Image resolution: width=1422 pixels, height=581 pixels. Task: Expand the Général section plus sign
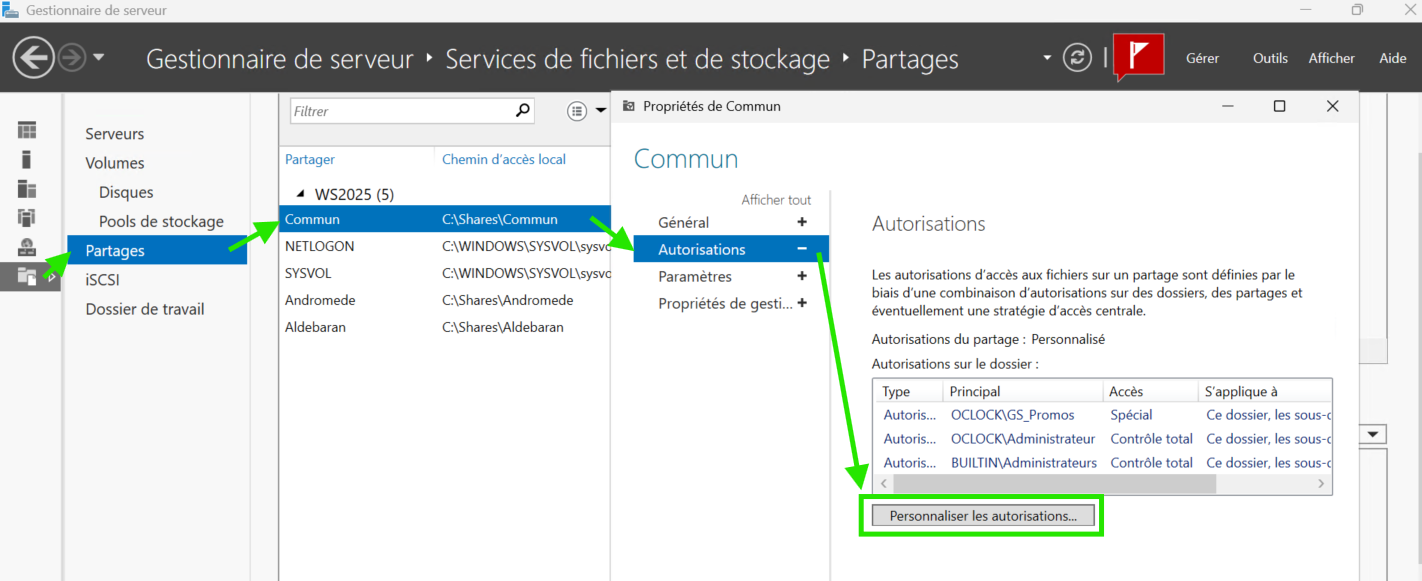click(801, 222)
